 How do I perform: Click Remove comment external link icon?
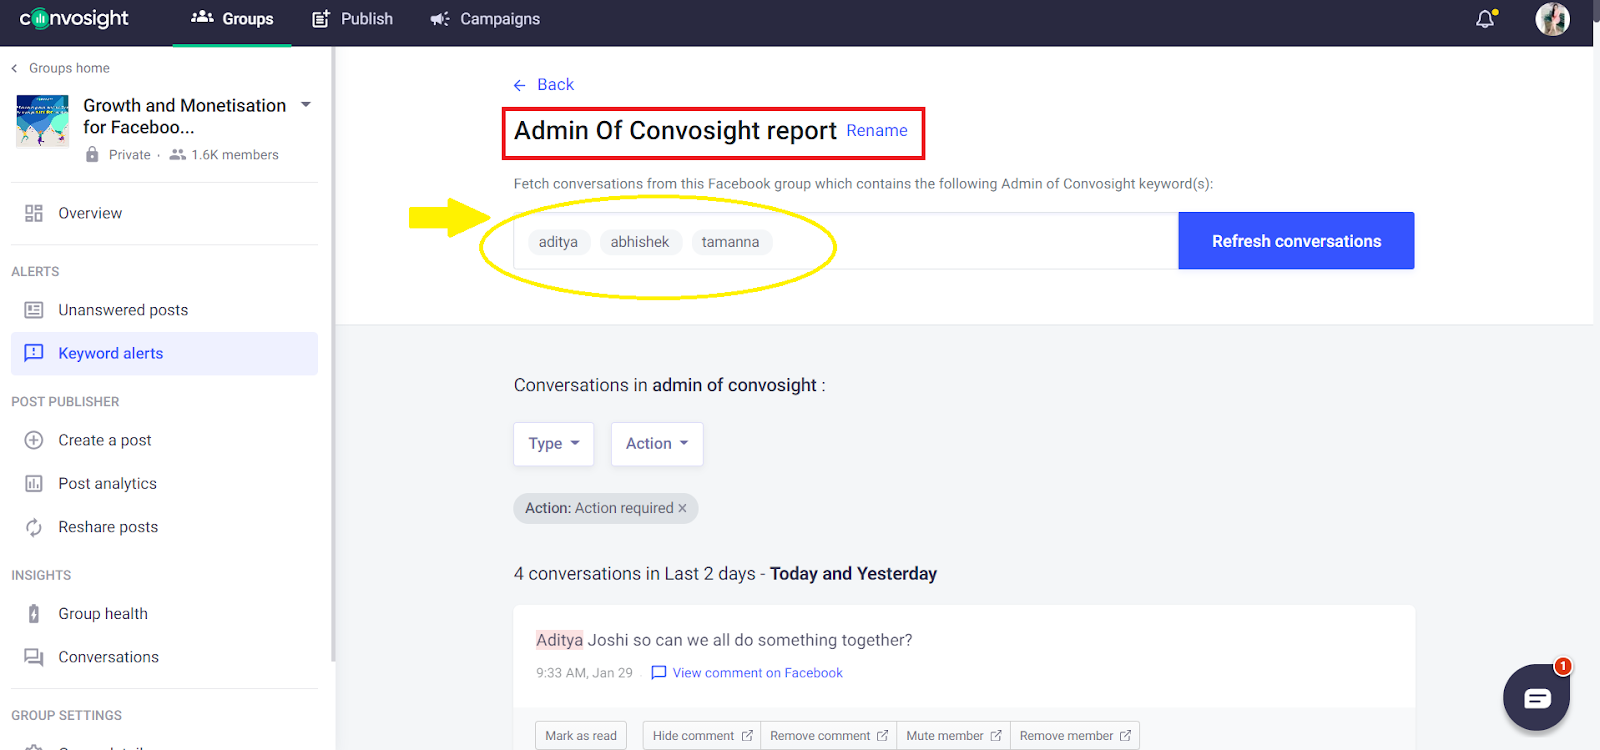point(882,736)
